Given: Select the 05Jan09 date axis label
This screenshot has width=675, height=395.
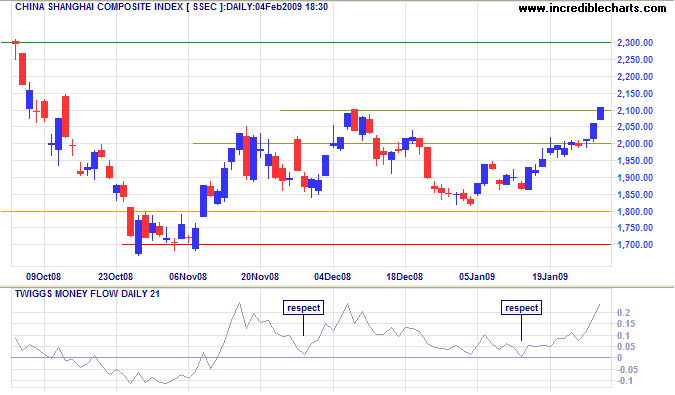Looking at the screenshot, I should 477,277.
